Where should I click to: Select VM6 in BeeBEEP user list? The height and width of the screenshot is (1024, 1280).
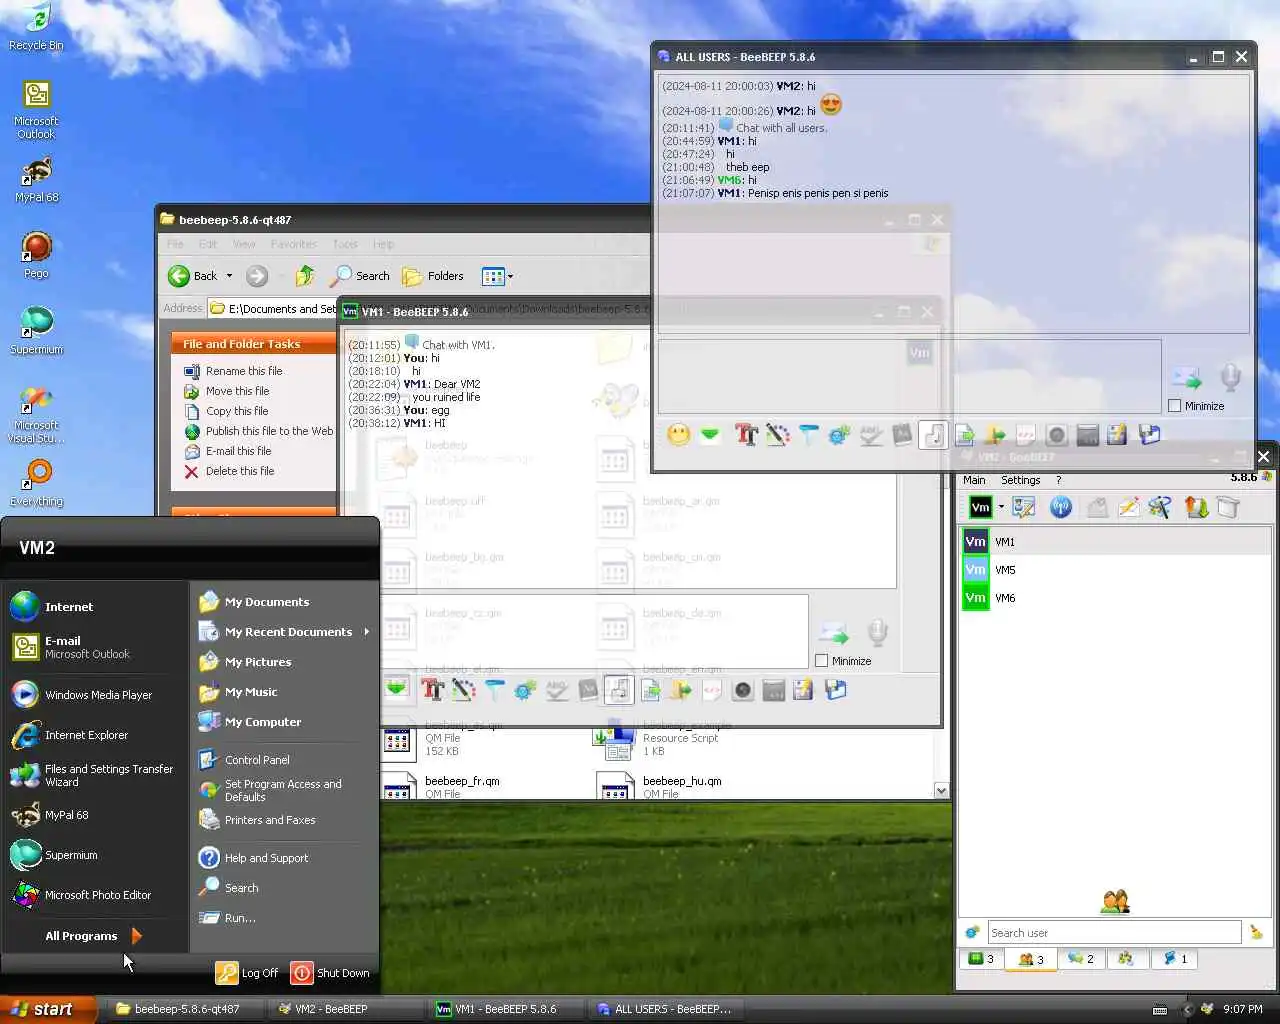pos(1115,598)
